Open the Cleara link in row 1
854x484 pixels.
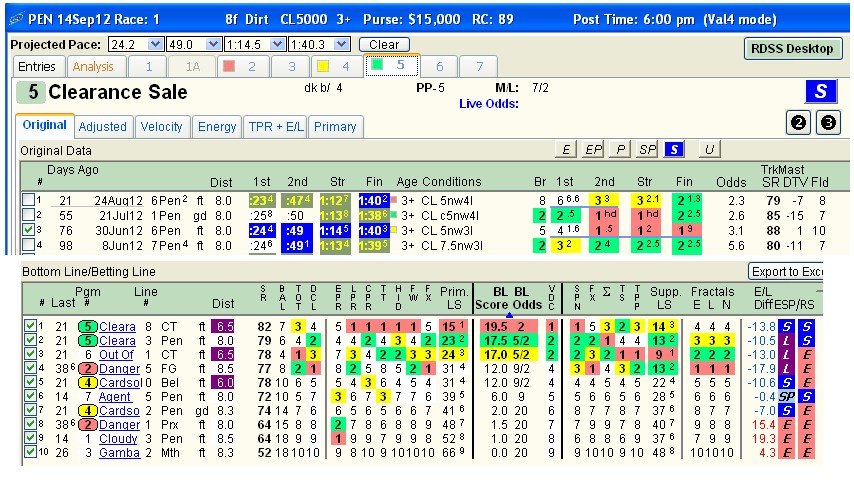(x=117, y=327)
